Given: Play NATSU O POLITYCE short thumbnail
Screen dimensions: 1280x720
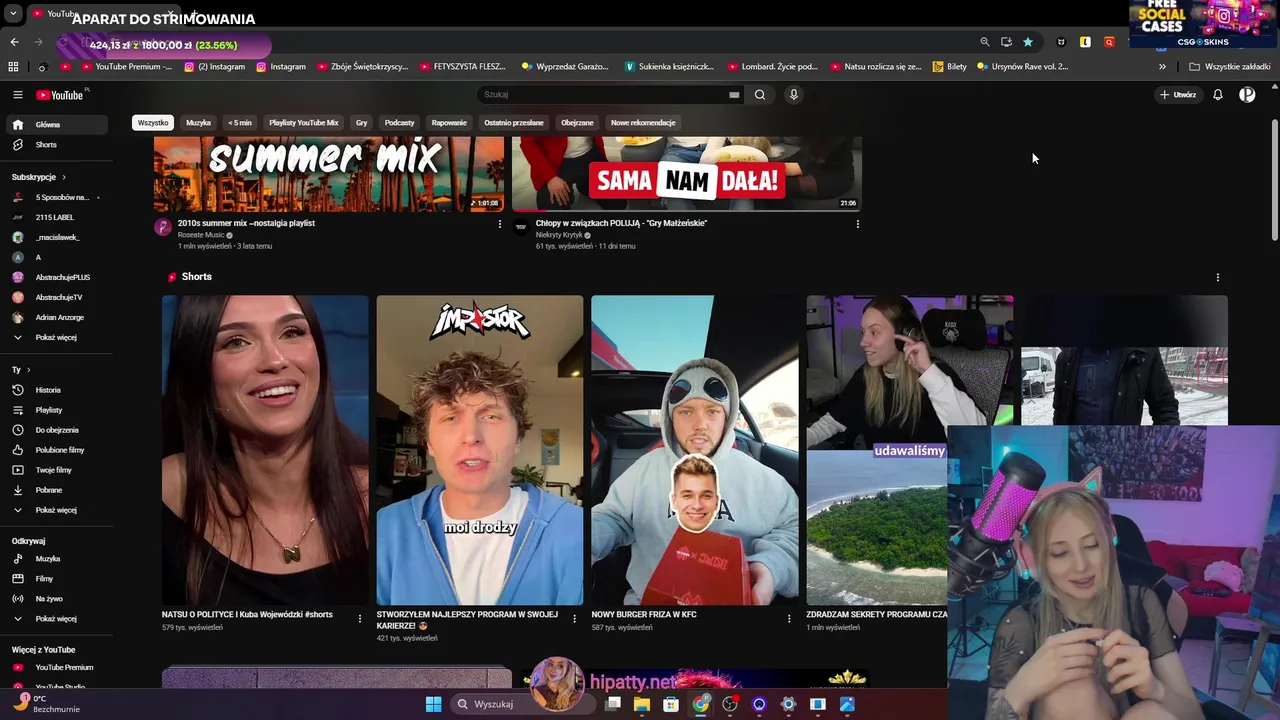Looking at the screenshot, I should pyautogui.click(x=265, y=450).
